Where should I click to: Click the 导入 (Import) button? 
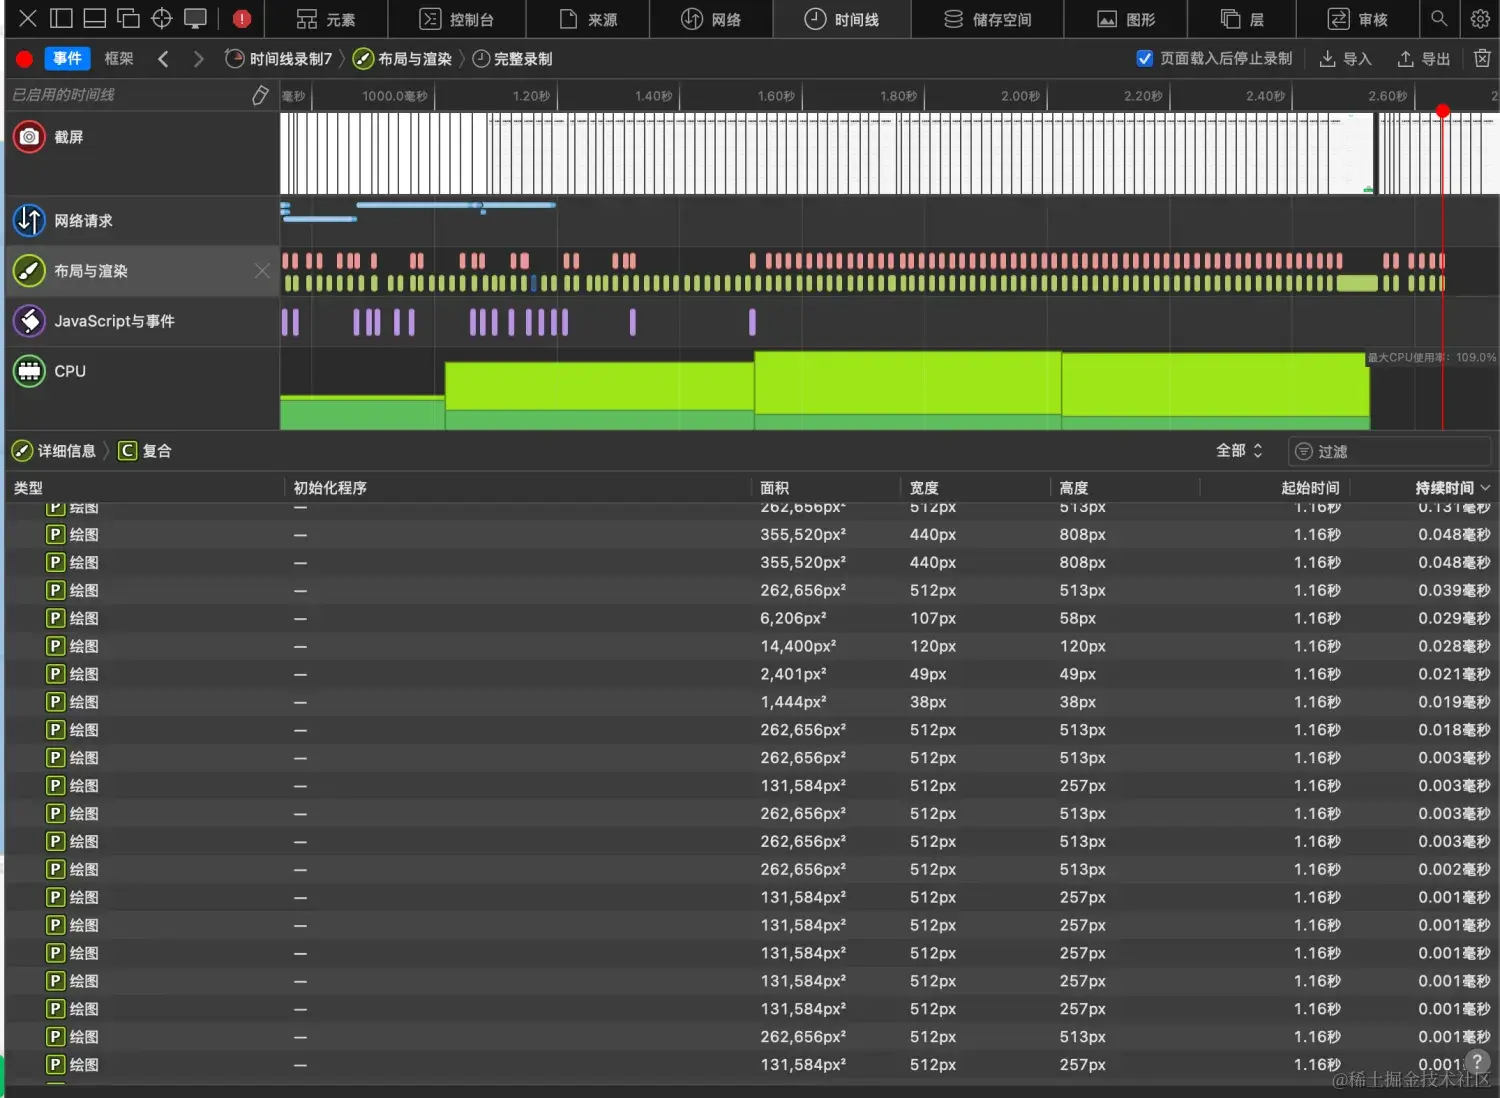[1345, 59]
